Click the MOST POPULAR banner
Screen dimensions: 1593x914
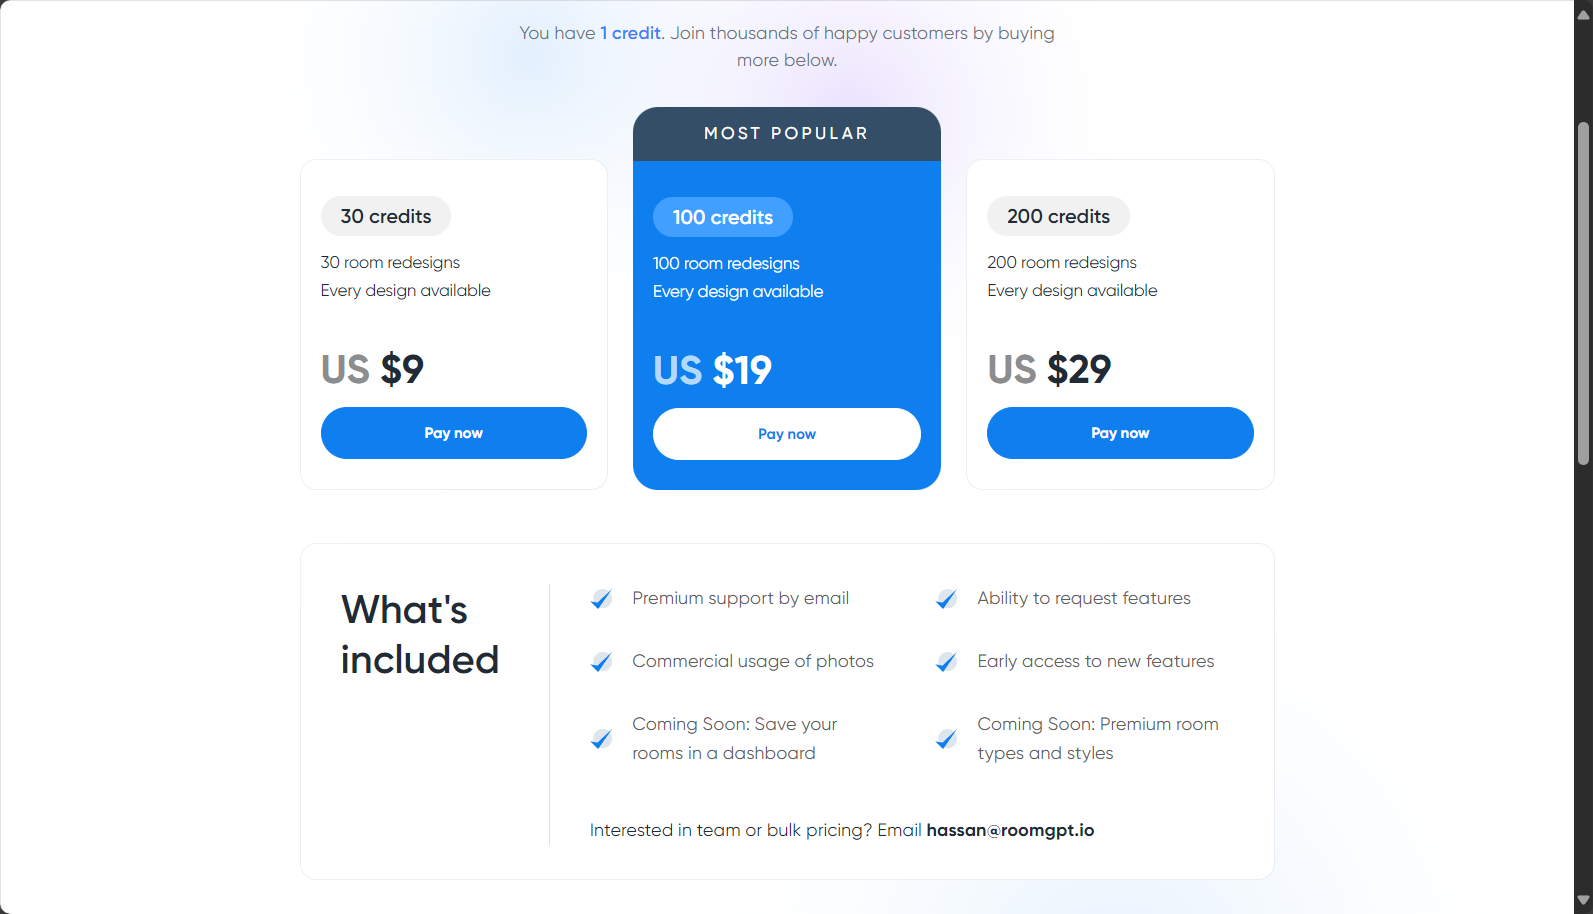[787, 134]
